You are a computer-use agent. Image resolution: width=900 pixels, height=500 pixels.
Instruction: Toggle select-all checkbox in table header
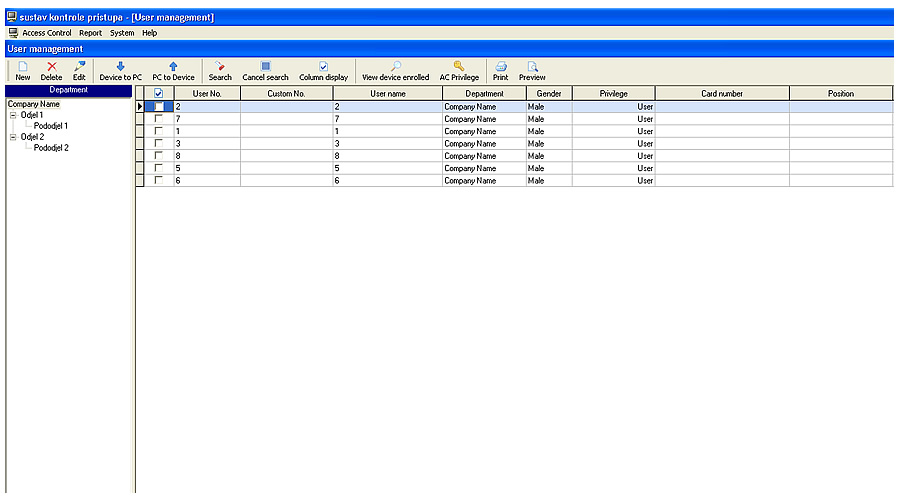158,94
